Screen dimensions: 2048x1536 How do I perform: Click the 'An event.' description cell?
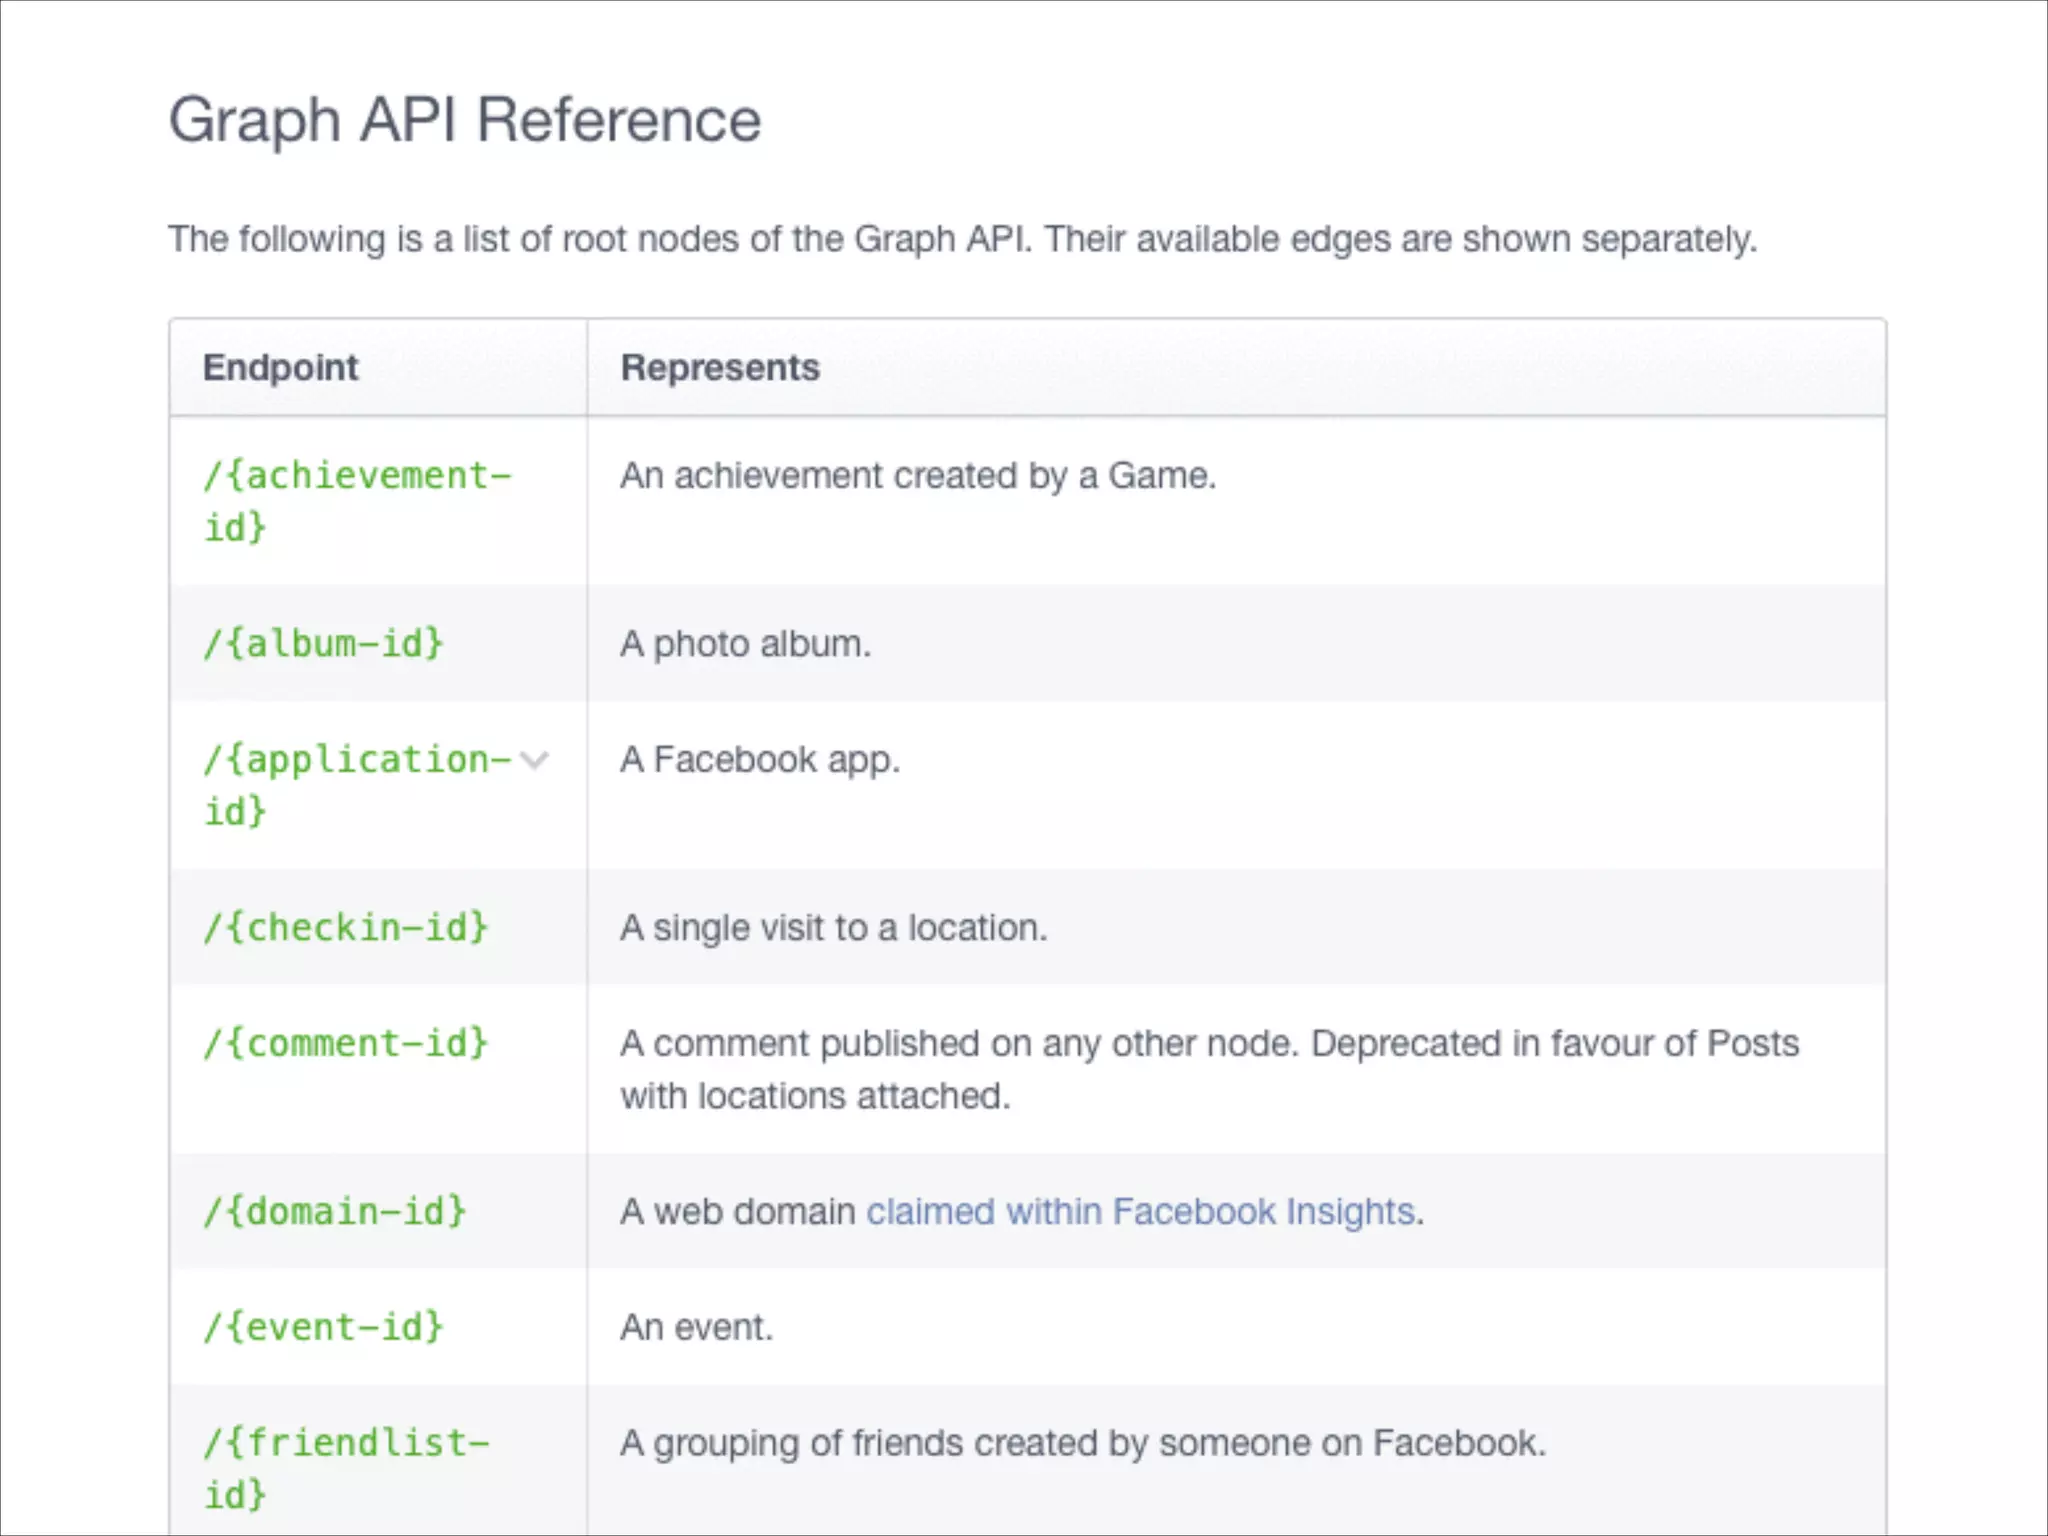coord(697,1328)
